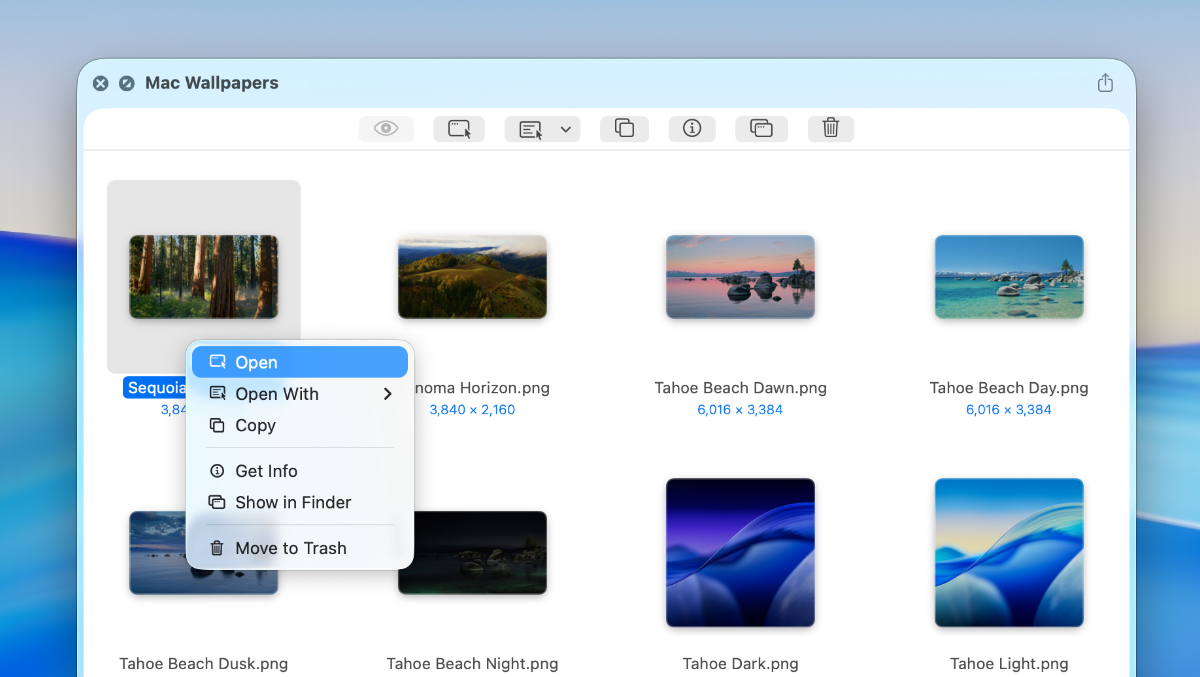Viewport: 1200px width, 677px height.
Task: Click the Show in Finder toolbar icon
Action: 761,128
